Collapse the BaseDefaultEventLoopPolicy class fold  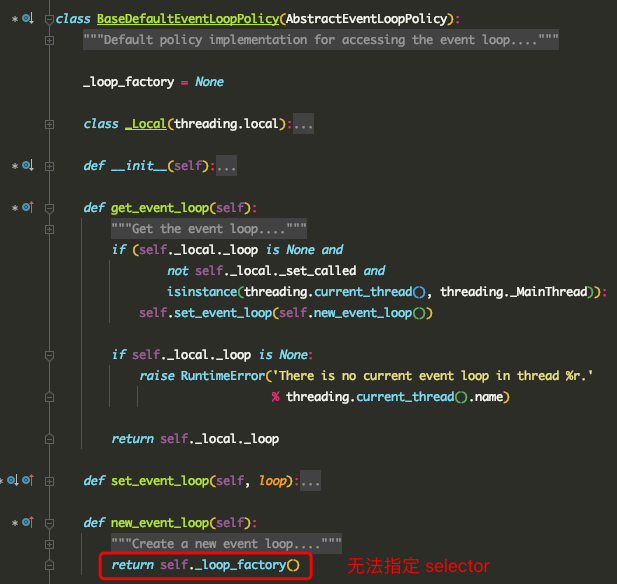click(49, 19)
